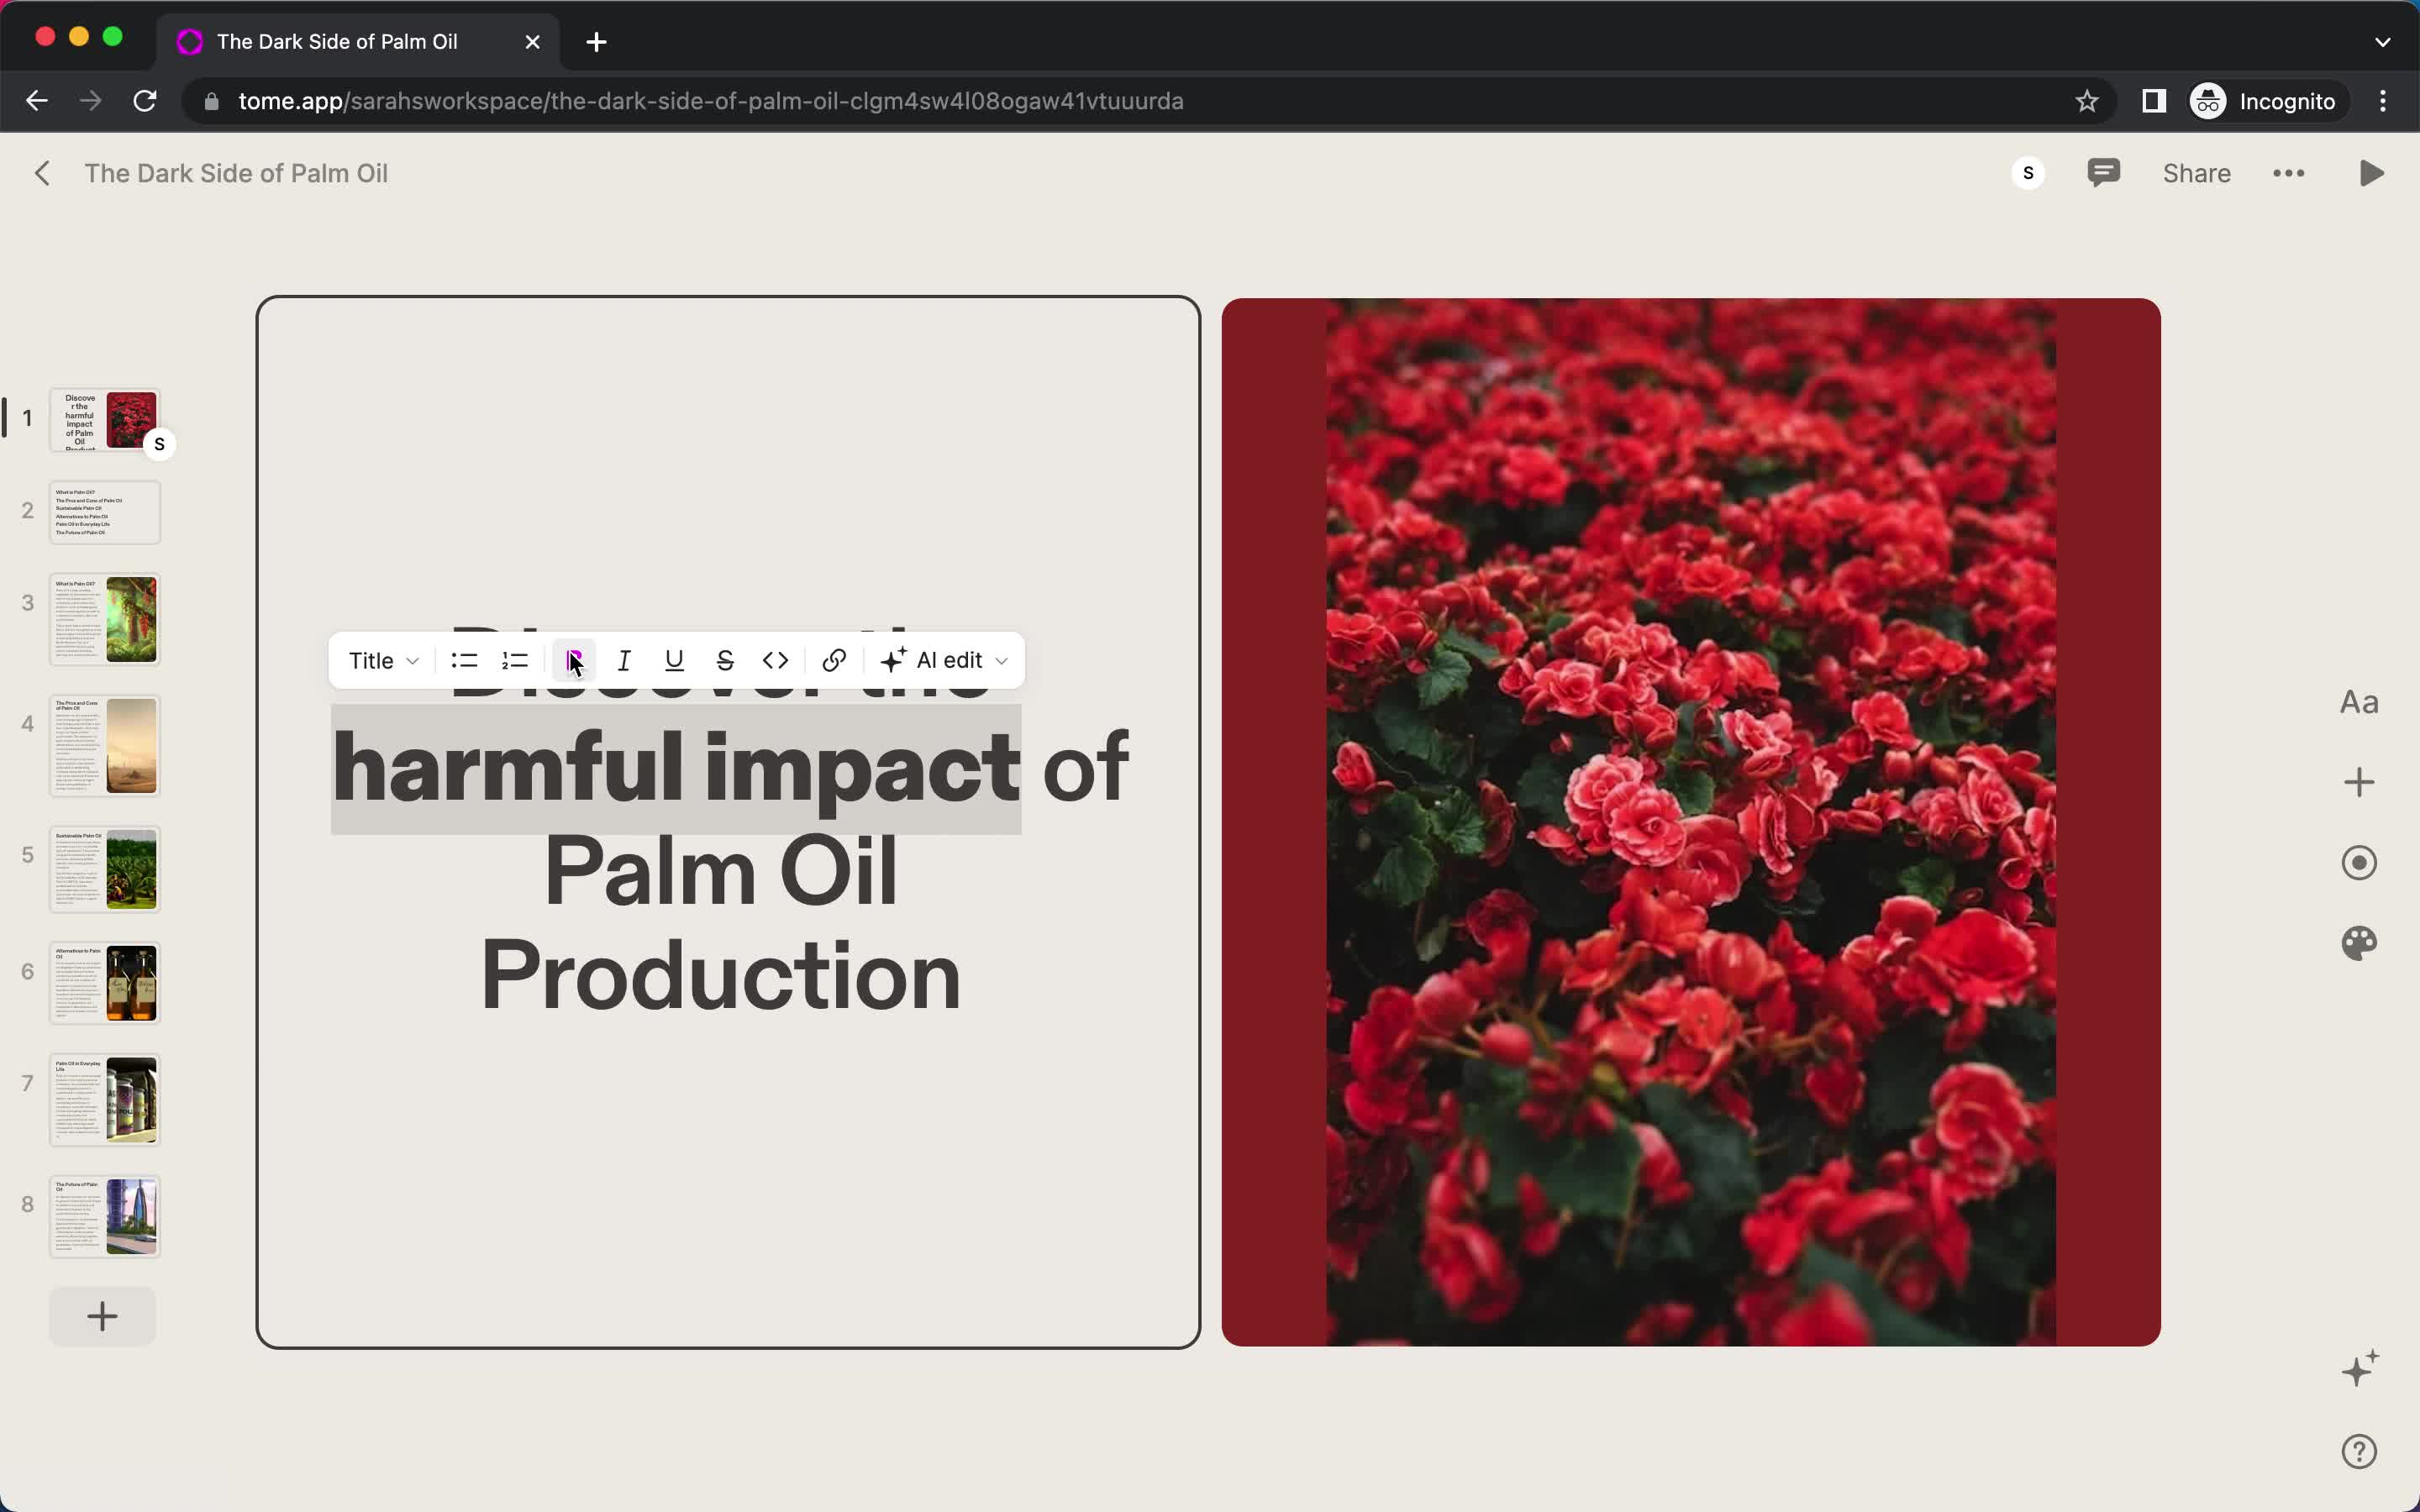Select the italic formatting icon
The height and width of the screenshot is (1512, 2420).
click(x=623, y=660)
